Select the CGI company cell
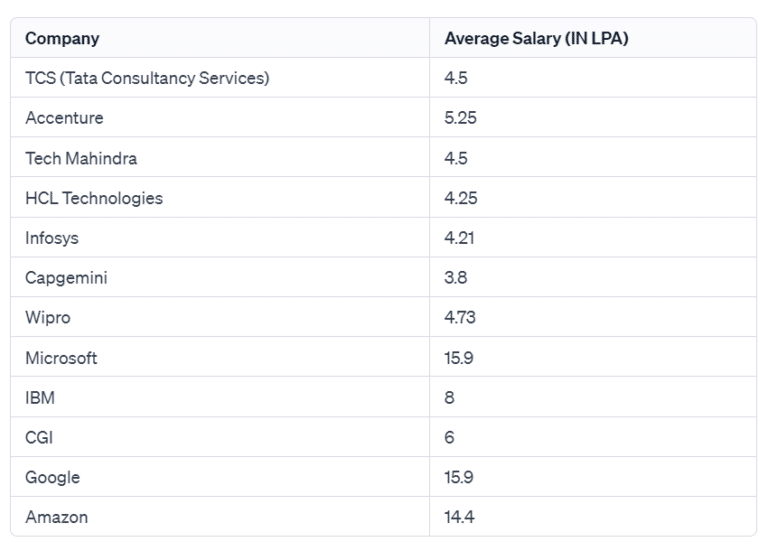768x551 pixels. point(38,438)
